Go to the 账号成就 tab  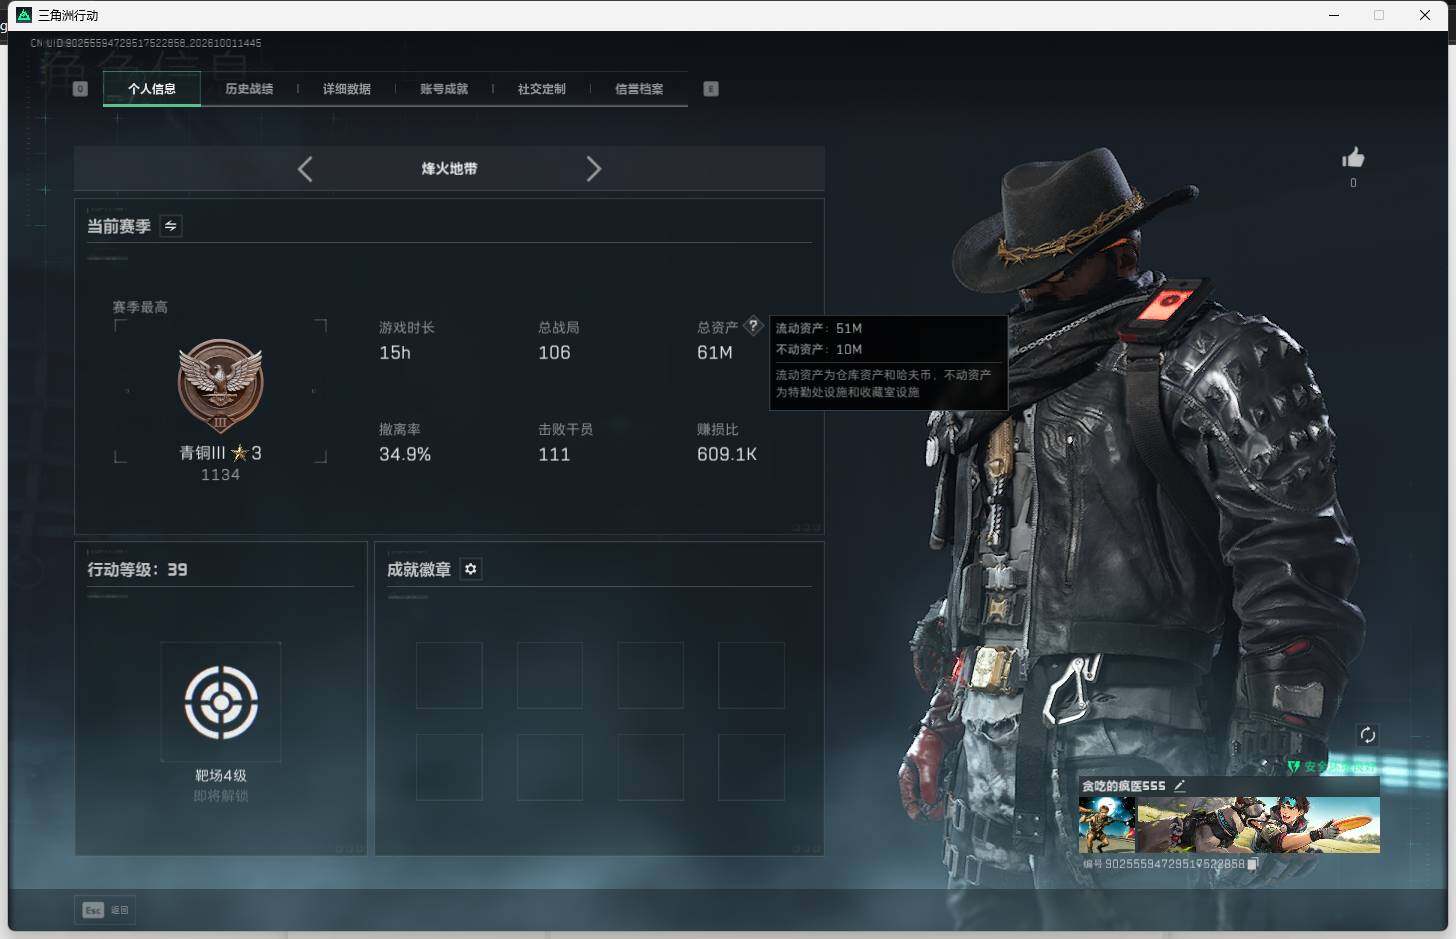point(444,89)
